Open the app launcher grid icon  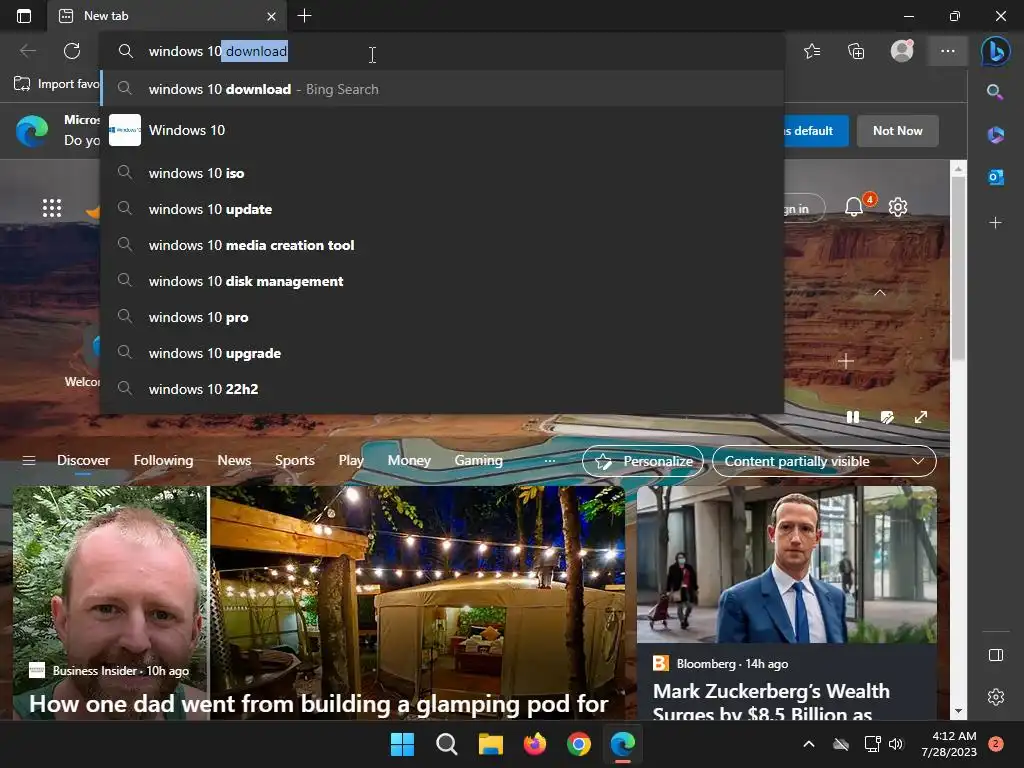(52, 208)
